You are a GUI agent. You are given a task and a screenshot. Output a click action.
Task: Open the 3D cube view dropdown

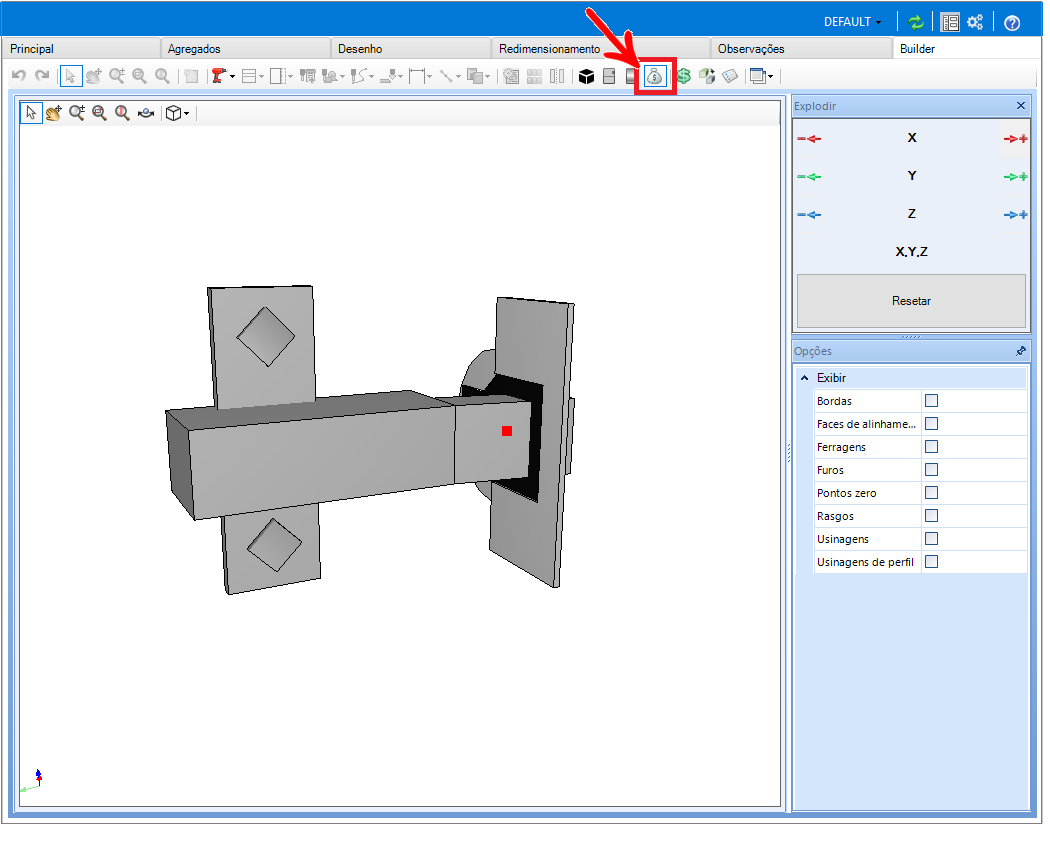186,113
